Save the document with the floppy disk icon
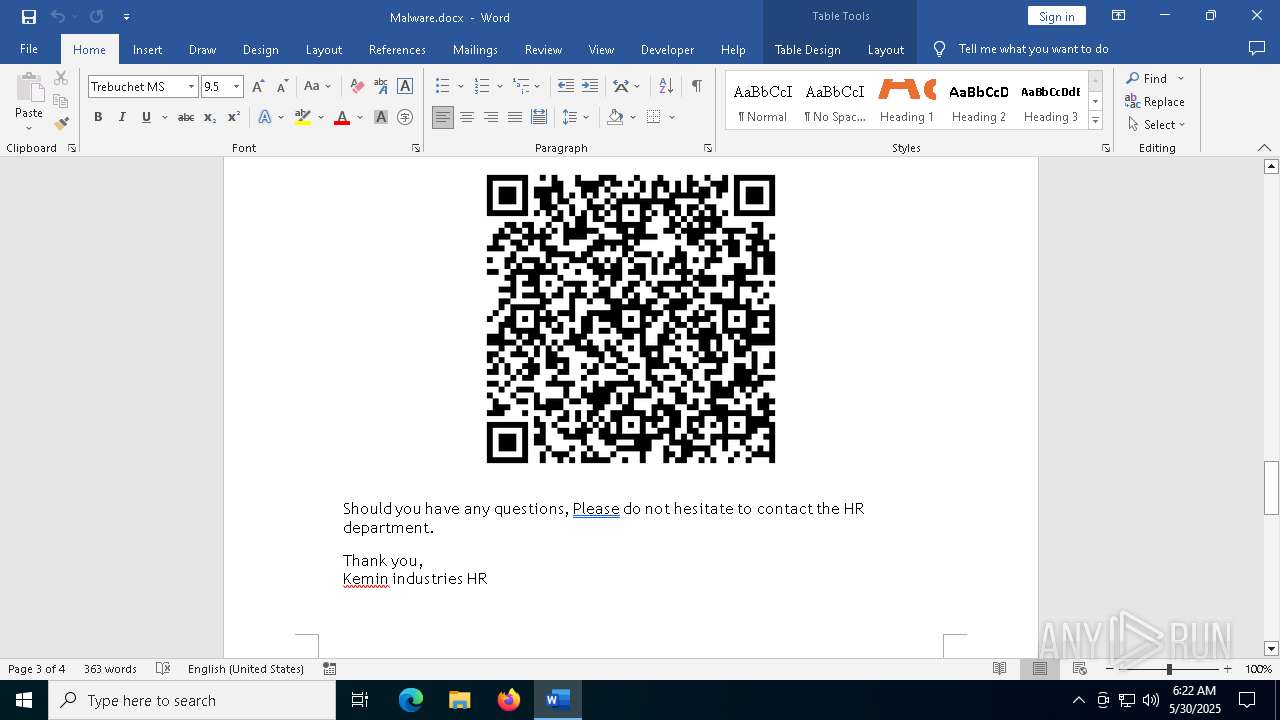 [x=28, y=17]
